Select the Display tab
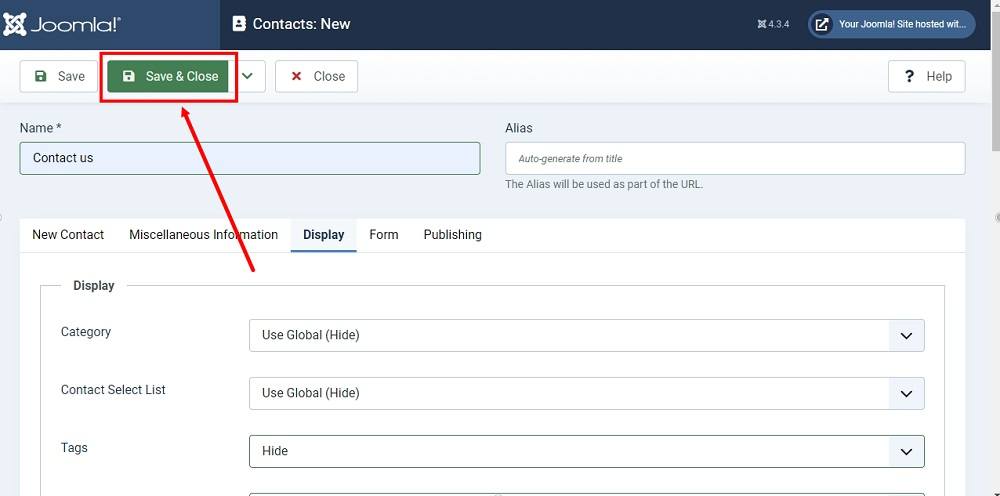This screenshot has width=1000, height=496. [x=323, y=235]
